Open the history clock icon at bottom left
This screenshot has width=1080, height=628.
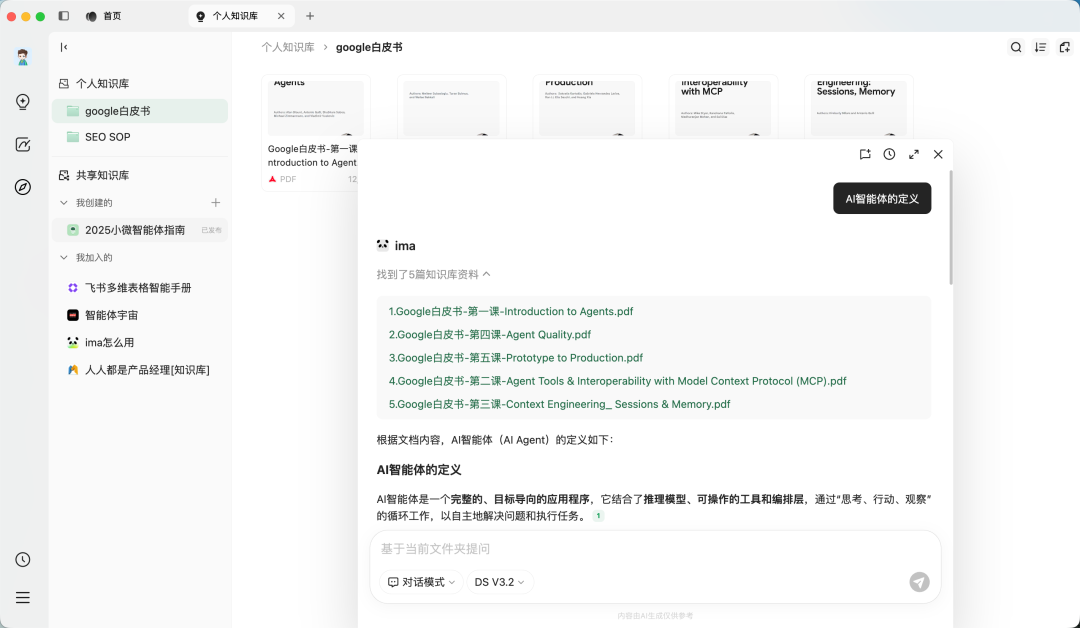pyautogui.click(x=23, y=559)
